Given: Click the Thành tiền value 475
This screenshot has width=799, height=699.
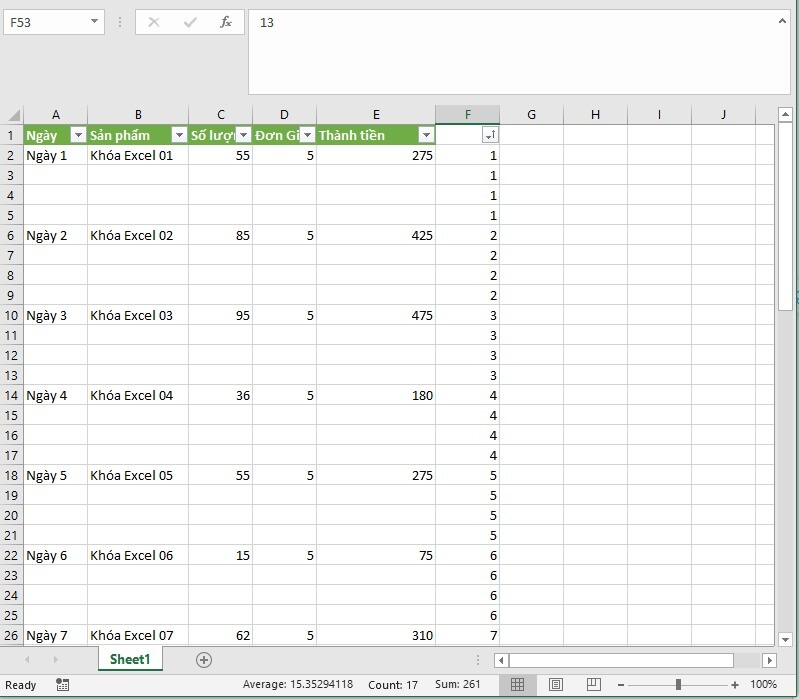Looking at the screenshot, I should 376,315.
